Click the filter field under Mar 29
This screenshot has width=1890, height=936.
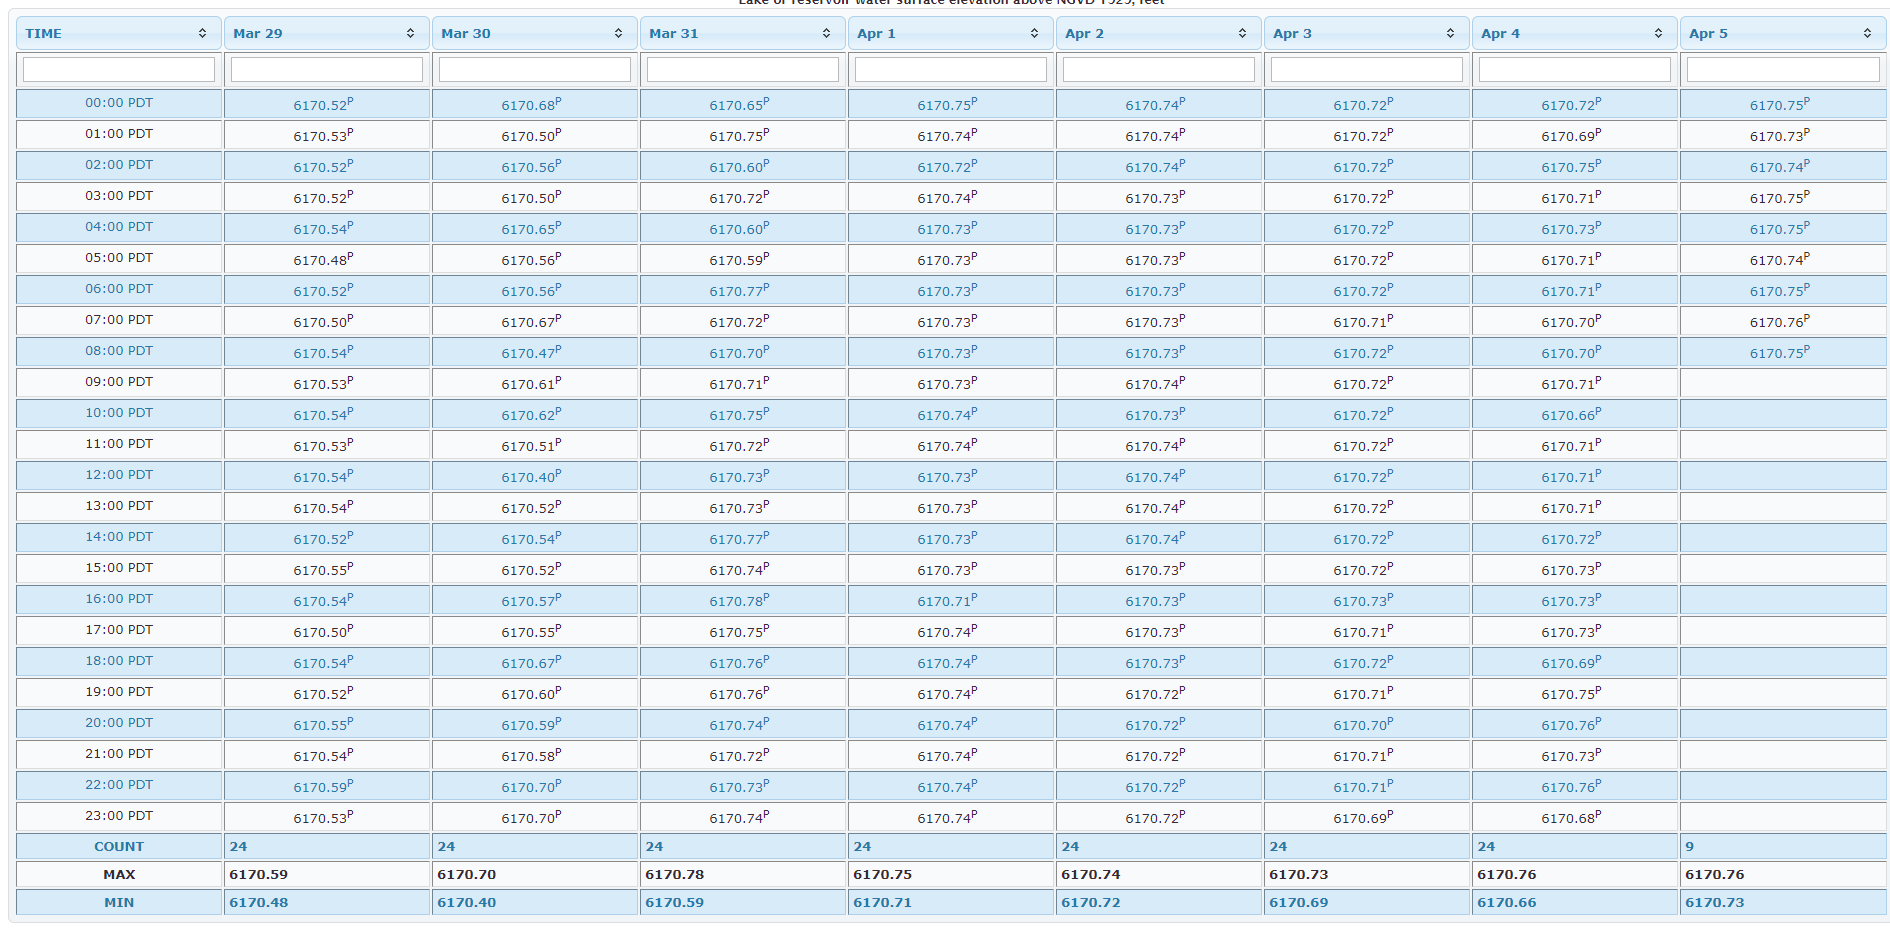coord(327,69)
